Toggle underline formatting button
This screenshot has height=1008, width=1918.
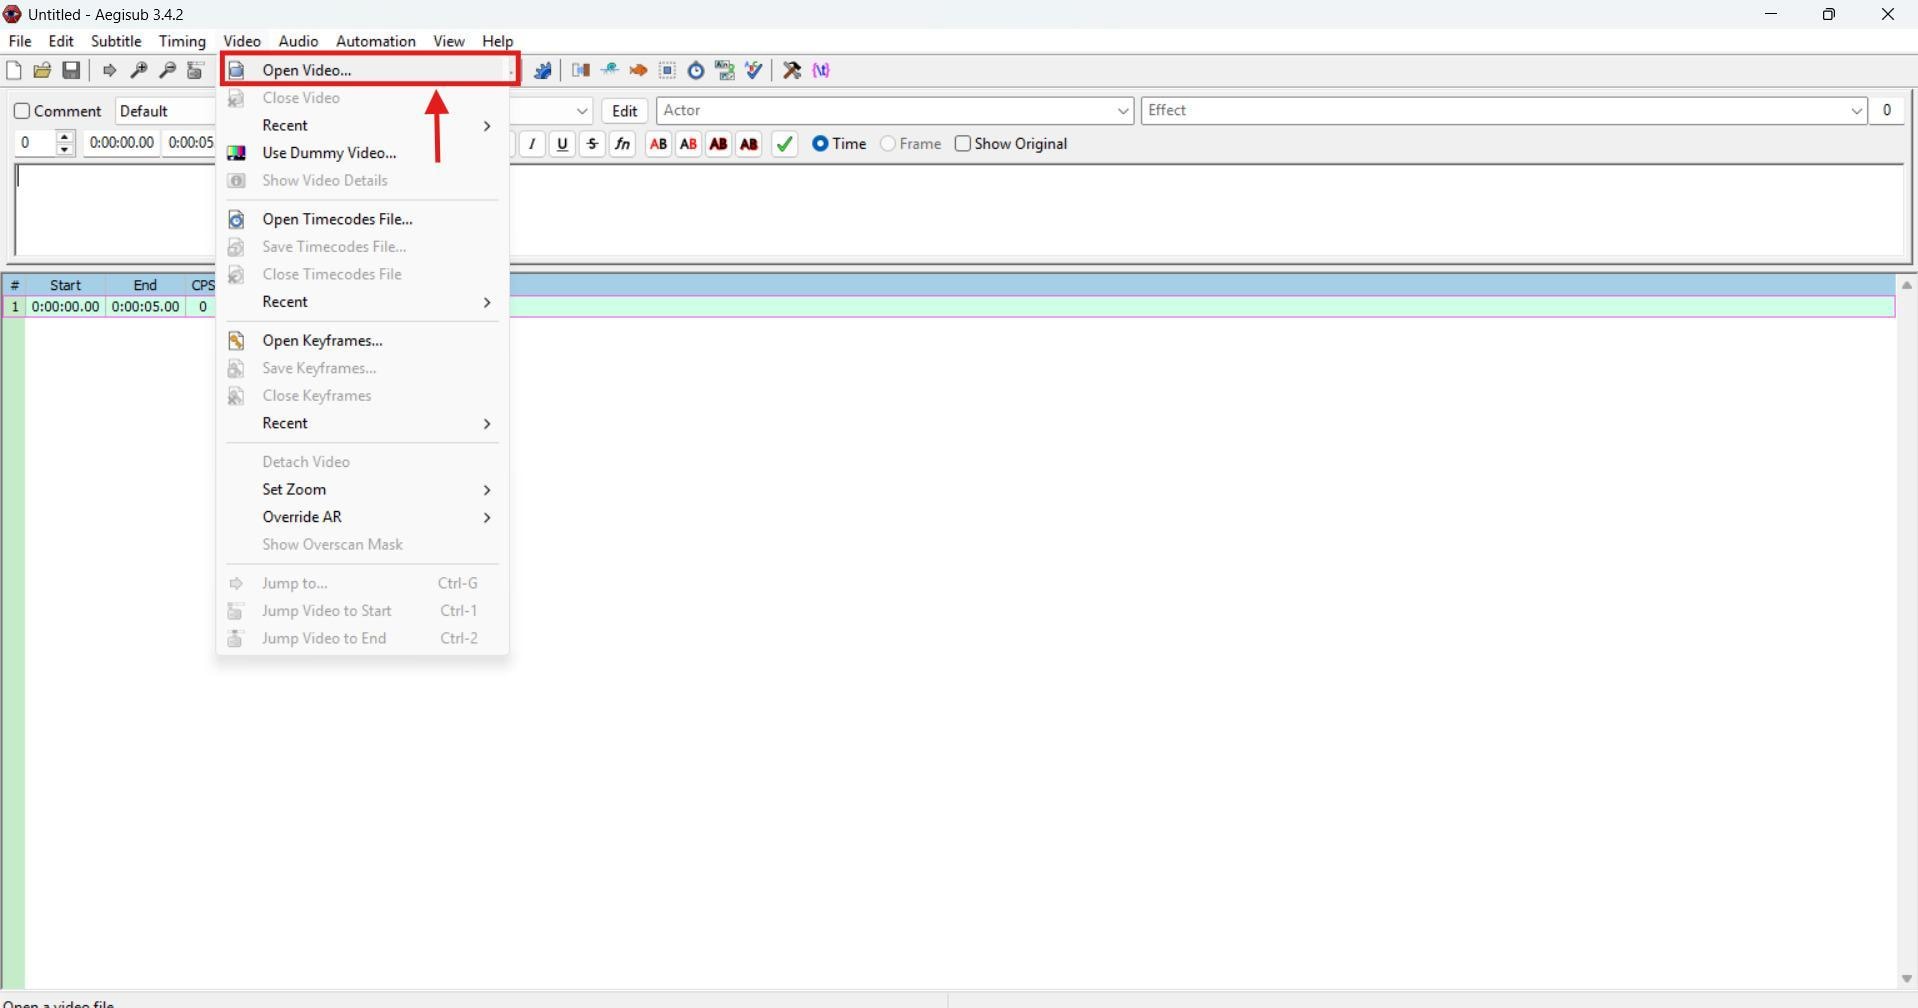(x=563, y=144)
